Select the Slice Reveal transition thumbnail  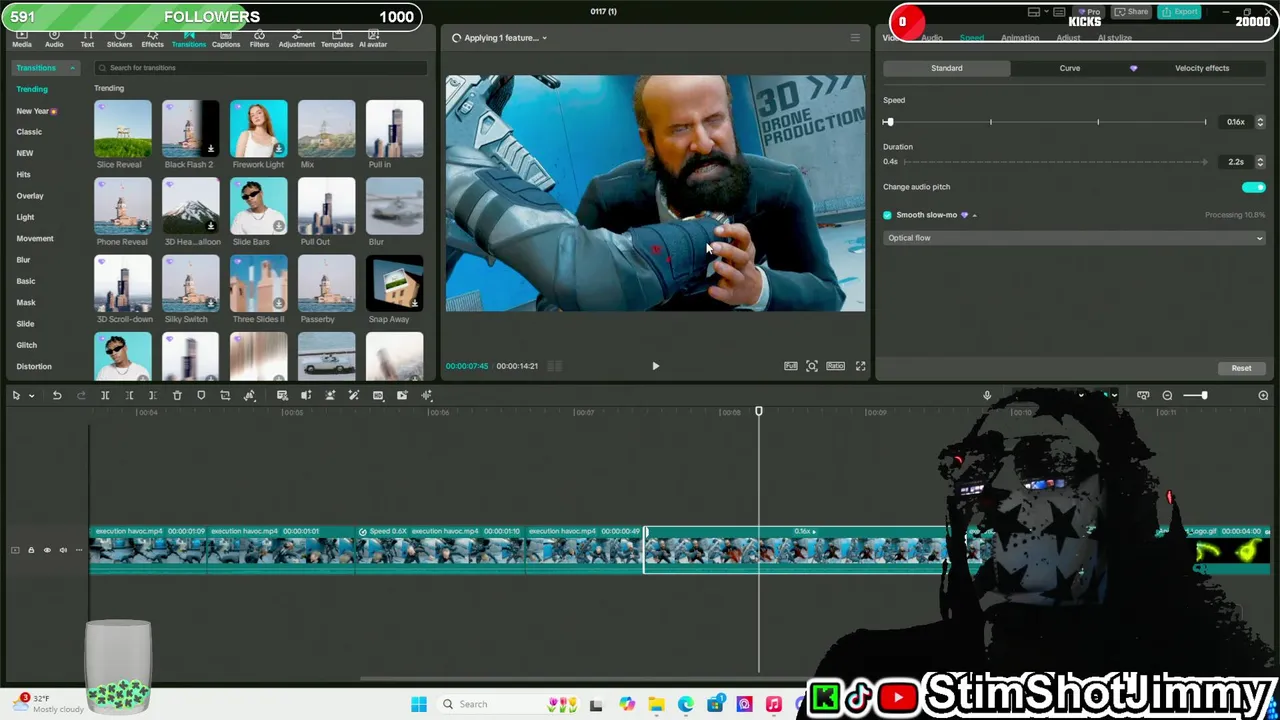[123, 128]
